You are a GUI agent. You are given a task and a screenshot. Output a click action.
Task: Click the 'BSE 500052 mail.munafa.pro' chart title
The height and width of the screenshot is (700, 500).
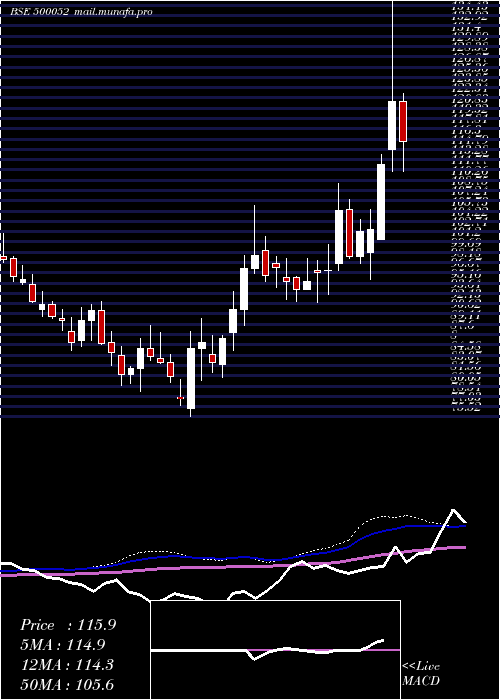click(x=81, y=12)
